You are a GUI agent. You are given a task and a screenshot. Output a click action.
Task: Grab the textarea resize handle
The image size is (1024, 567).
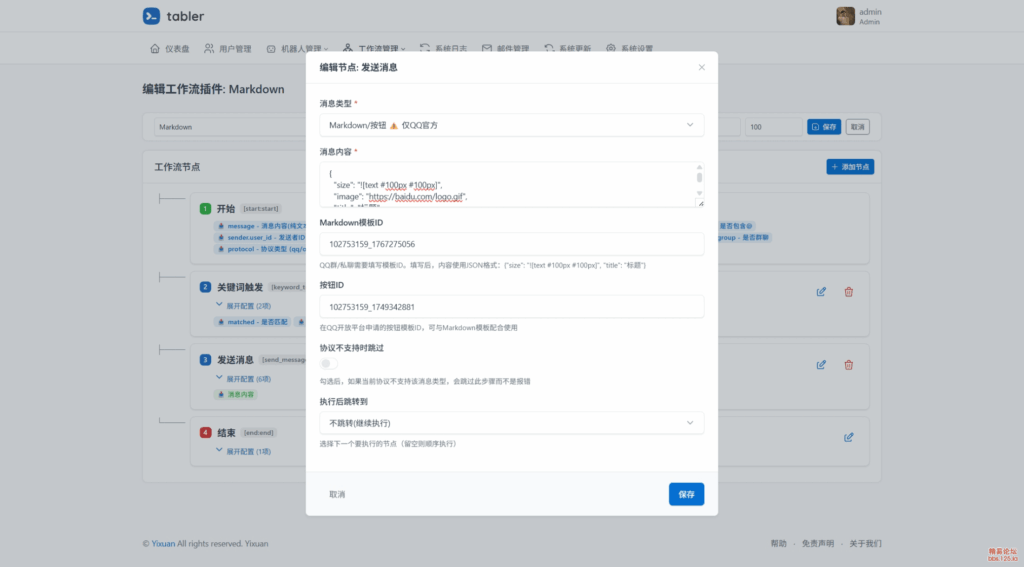point(701,204)
